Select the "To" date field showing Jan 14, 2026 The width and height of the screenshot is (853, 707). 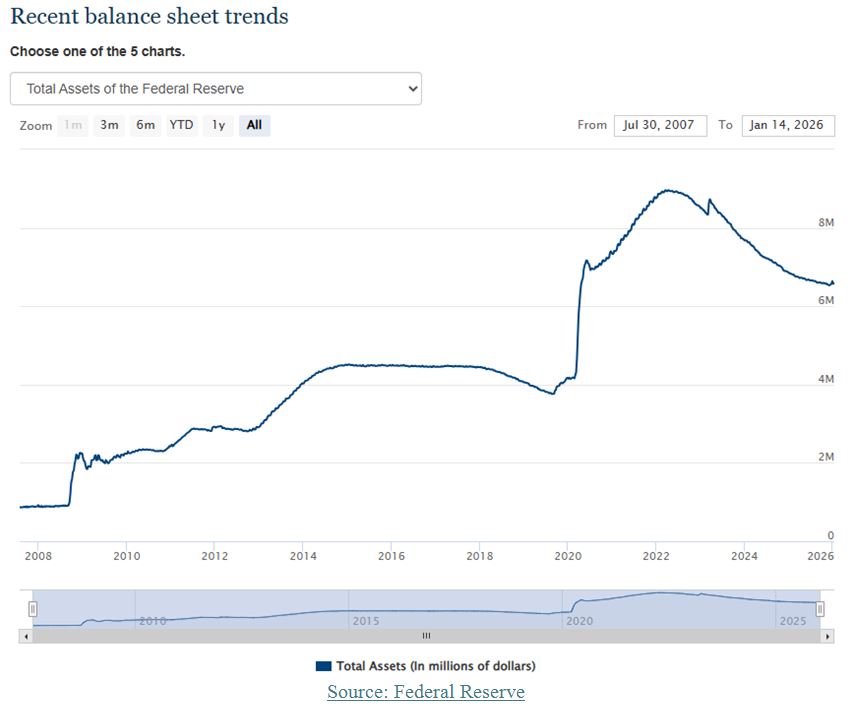[787, 125]
